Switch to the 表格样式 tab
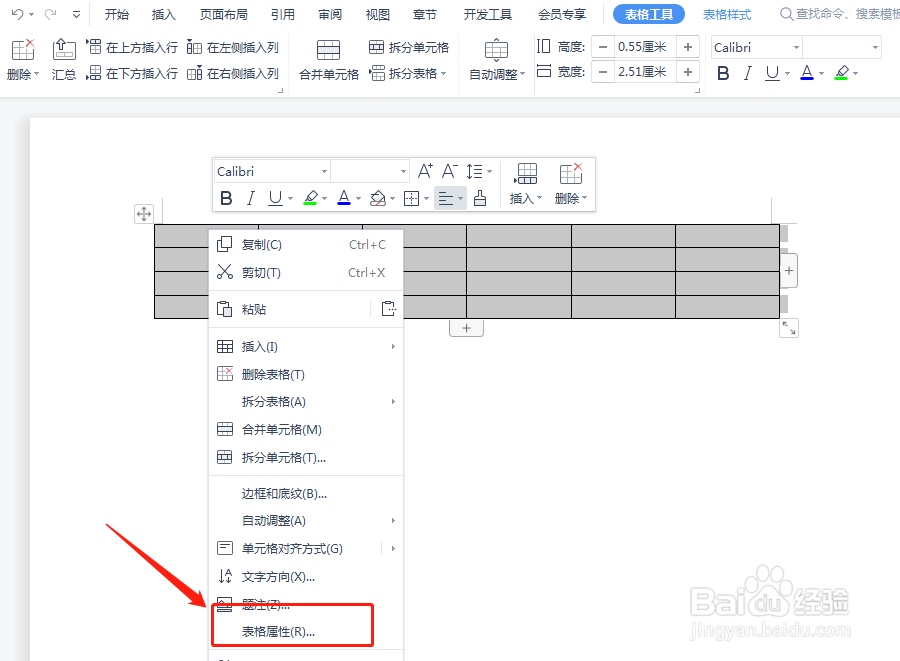 (x=726, y=14)
